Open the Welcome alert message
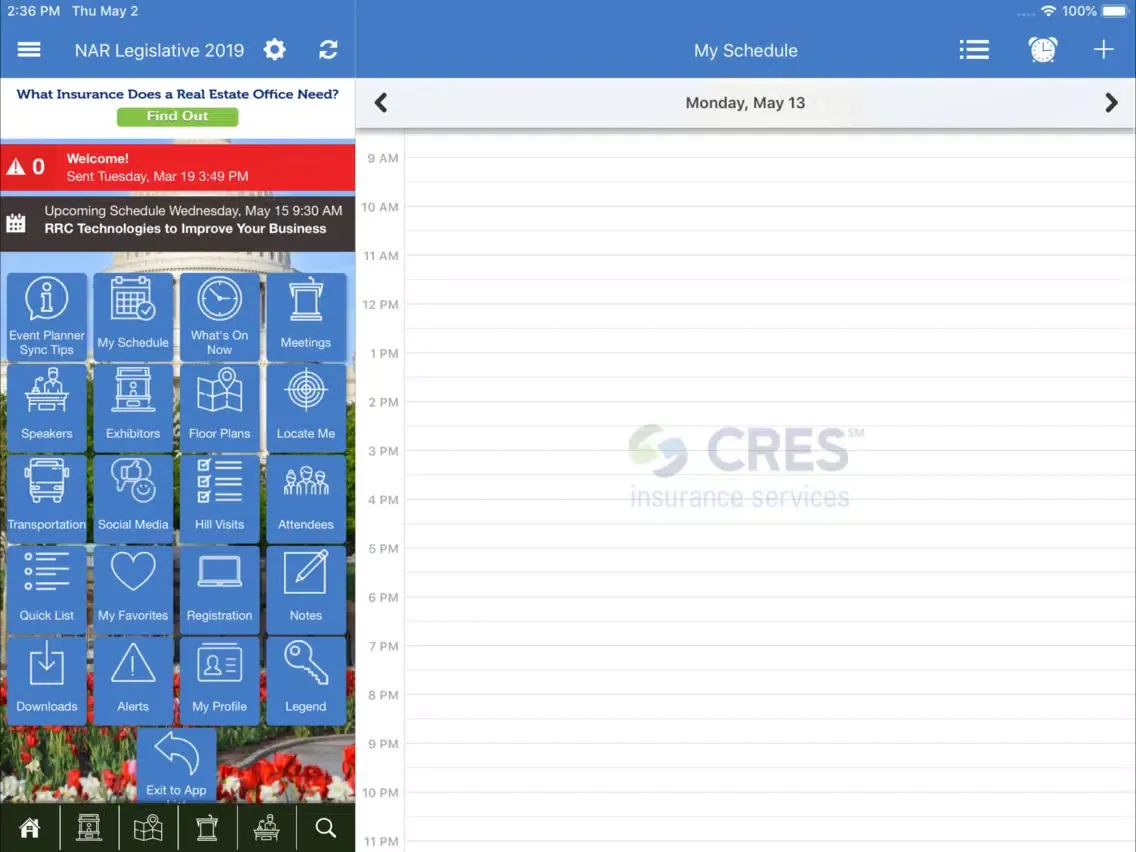Viewport: 1136px width, 852px height. point(178,167)
